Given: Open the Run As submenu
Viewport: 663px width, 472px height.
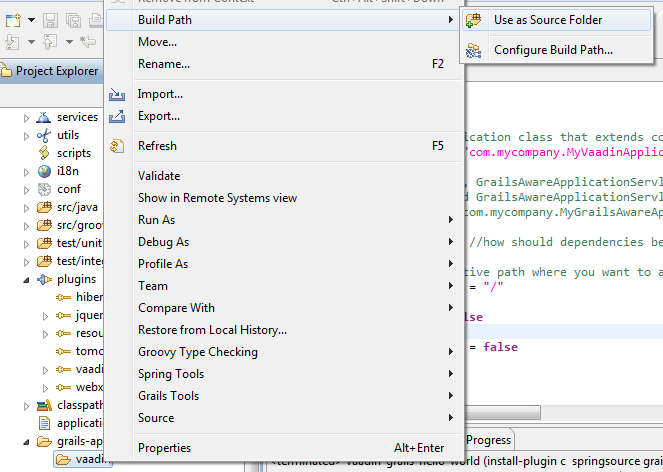Looking at the screenshot, I should [284, 220].
